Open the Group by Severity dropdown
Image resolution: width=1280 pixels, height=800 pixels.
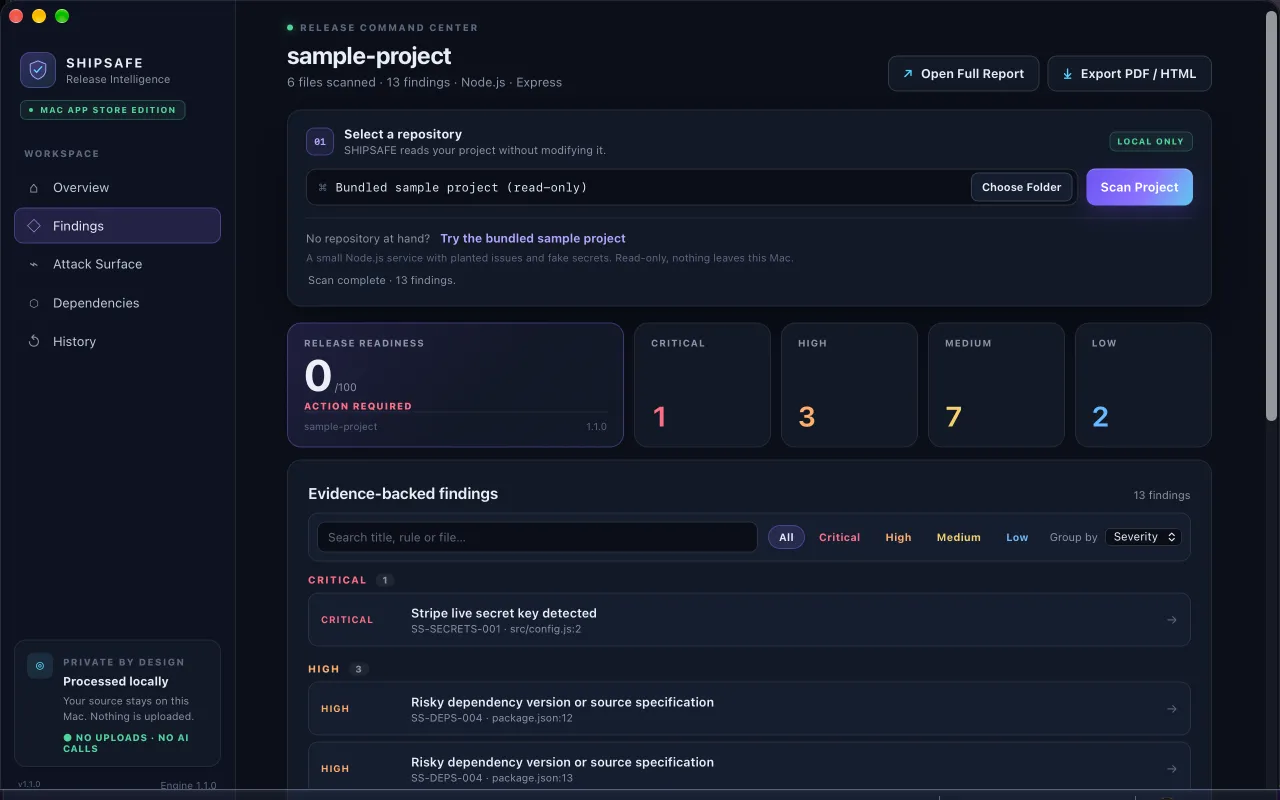point(1143,537)
